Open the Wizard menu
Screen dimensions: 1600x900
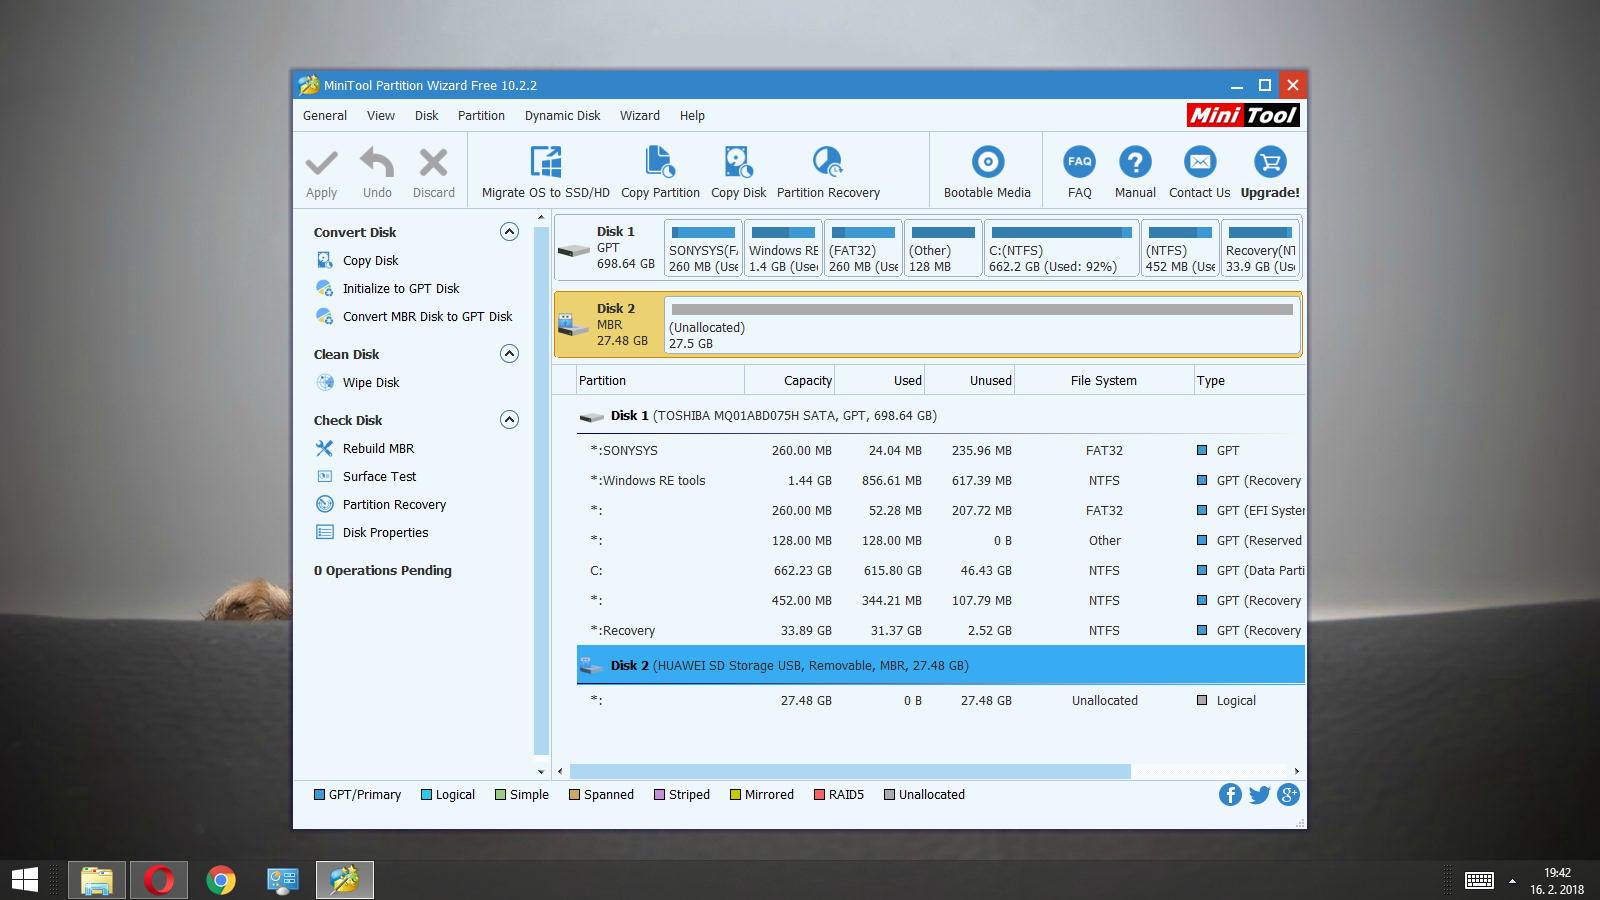click(639, 116)
